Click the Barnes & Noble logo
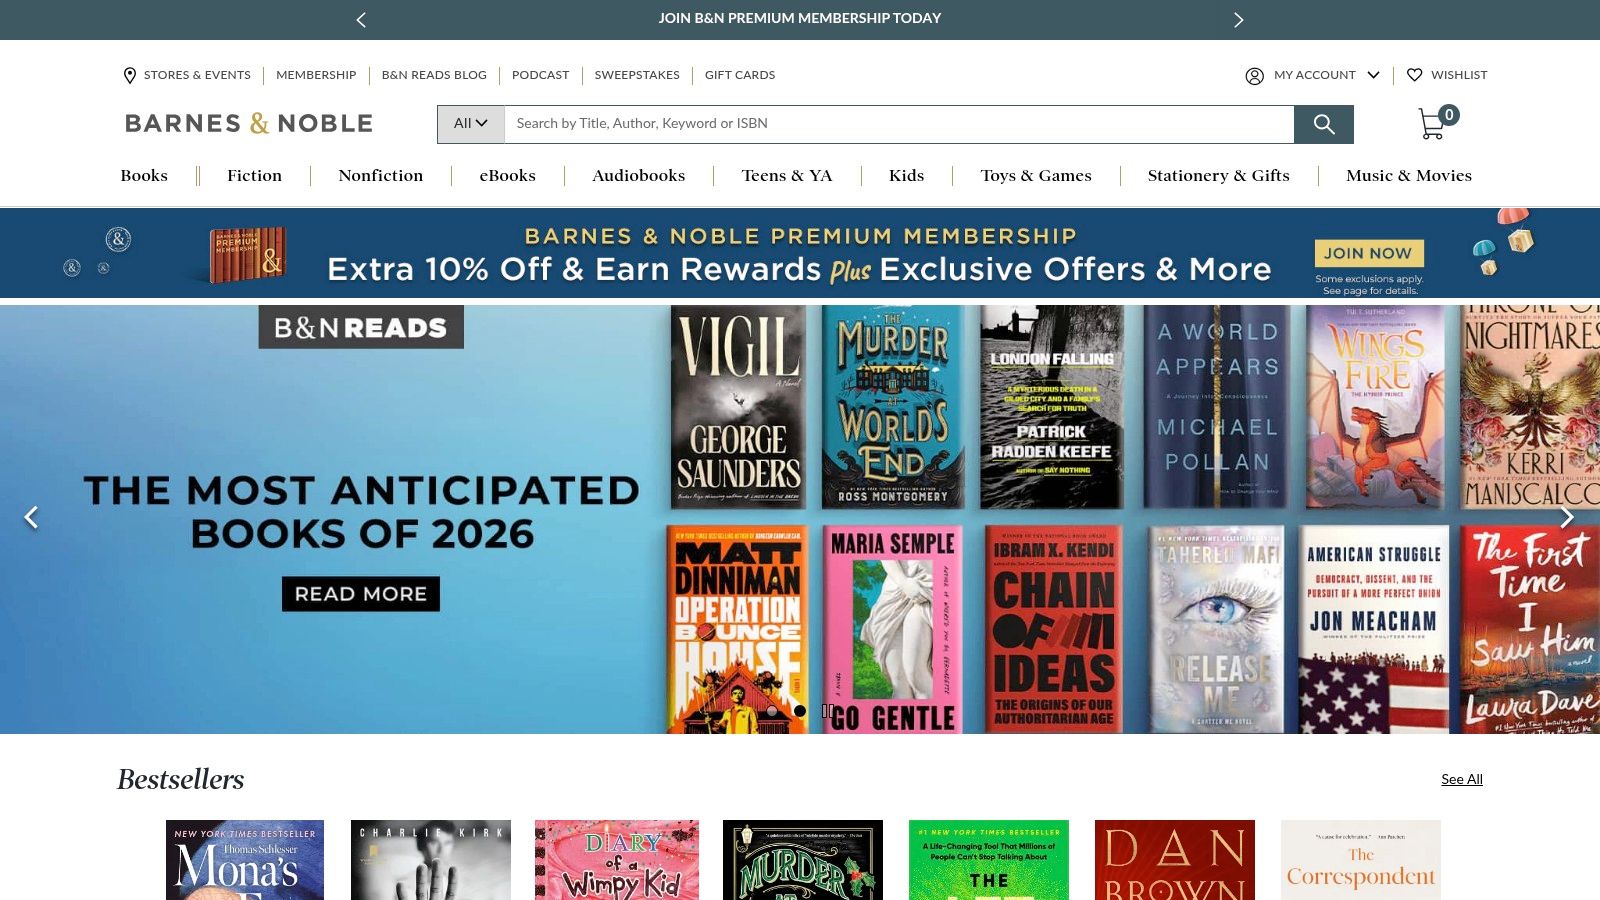Image resolution: width=1600 pixels, height=900 pixels. (247, 122)
